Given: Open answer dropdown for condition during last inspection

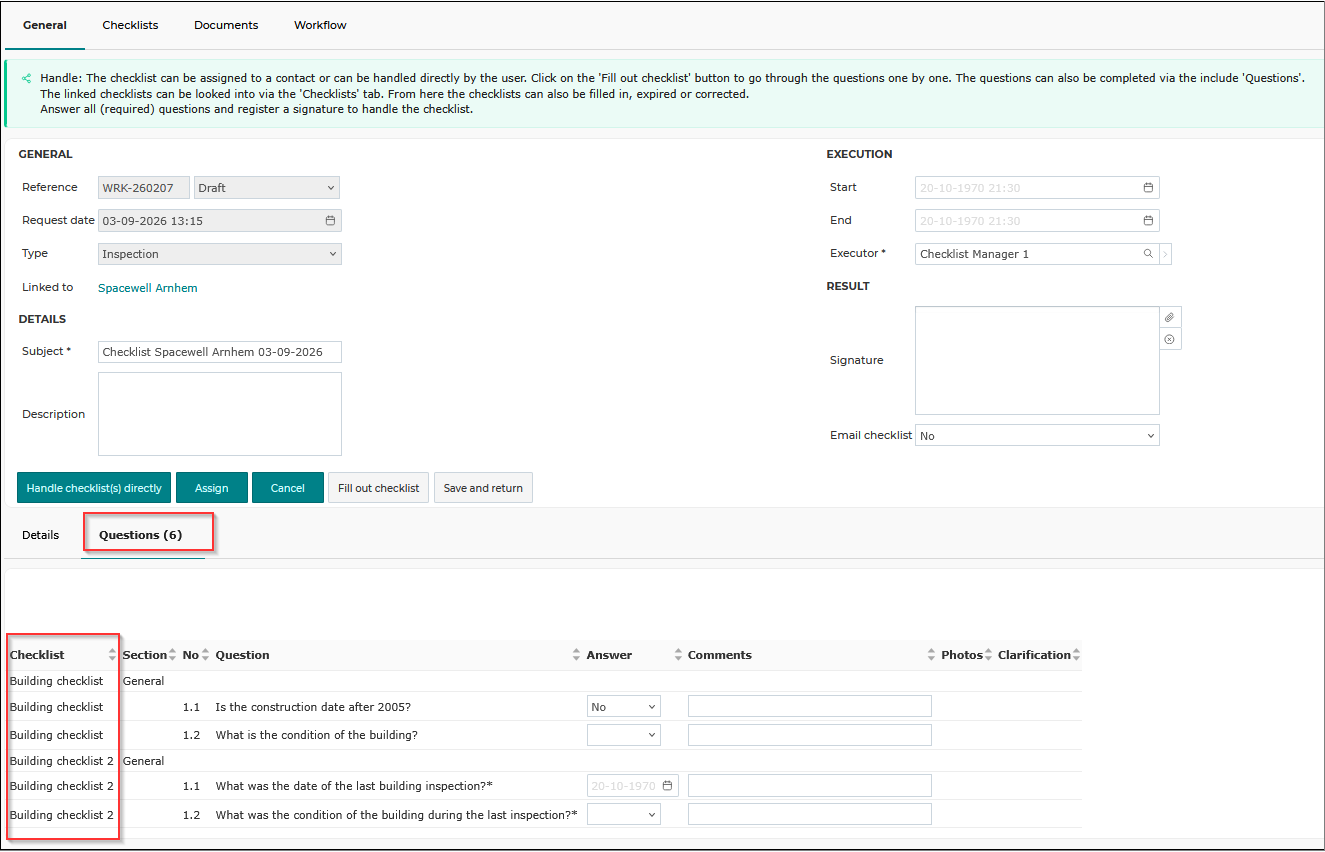Looking at the screenshot, I should [x=624, y=815].
